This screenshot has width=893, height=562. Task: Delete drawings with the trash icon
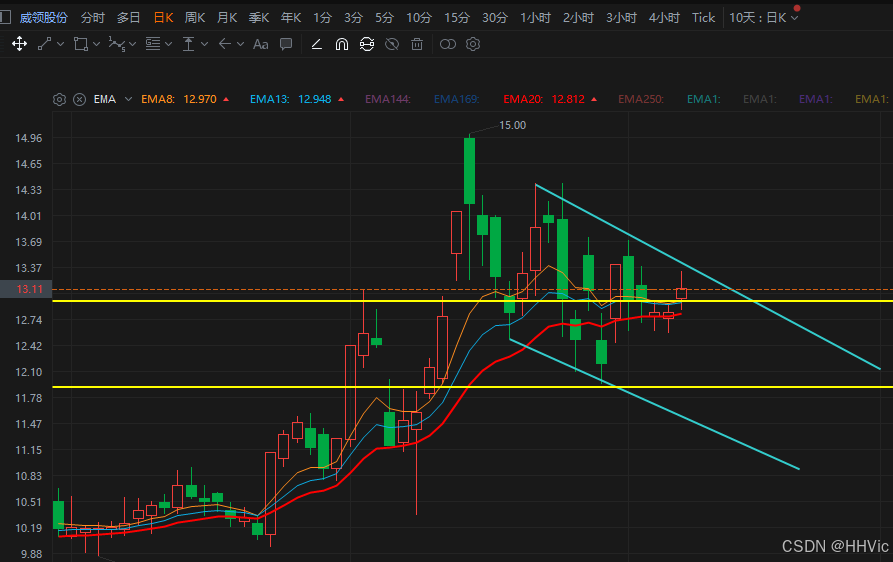point(417,44)
